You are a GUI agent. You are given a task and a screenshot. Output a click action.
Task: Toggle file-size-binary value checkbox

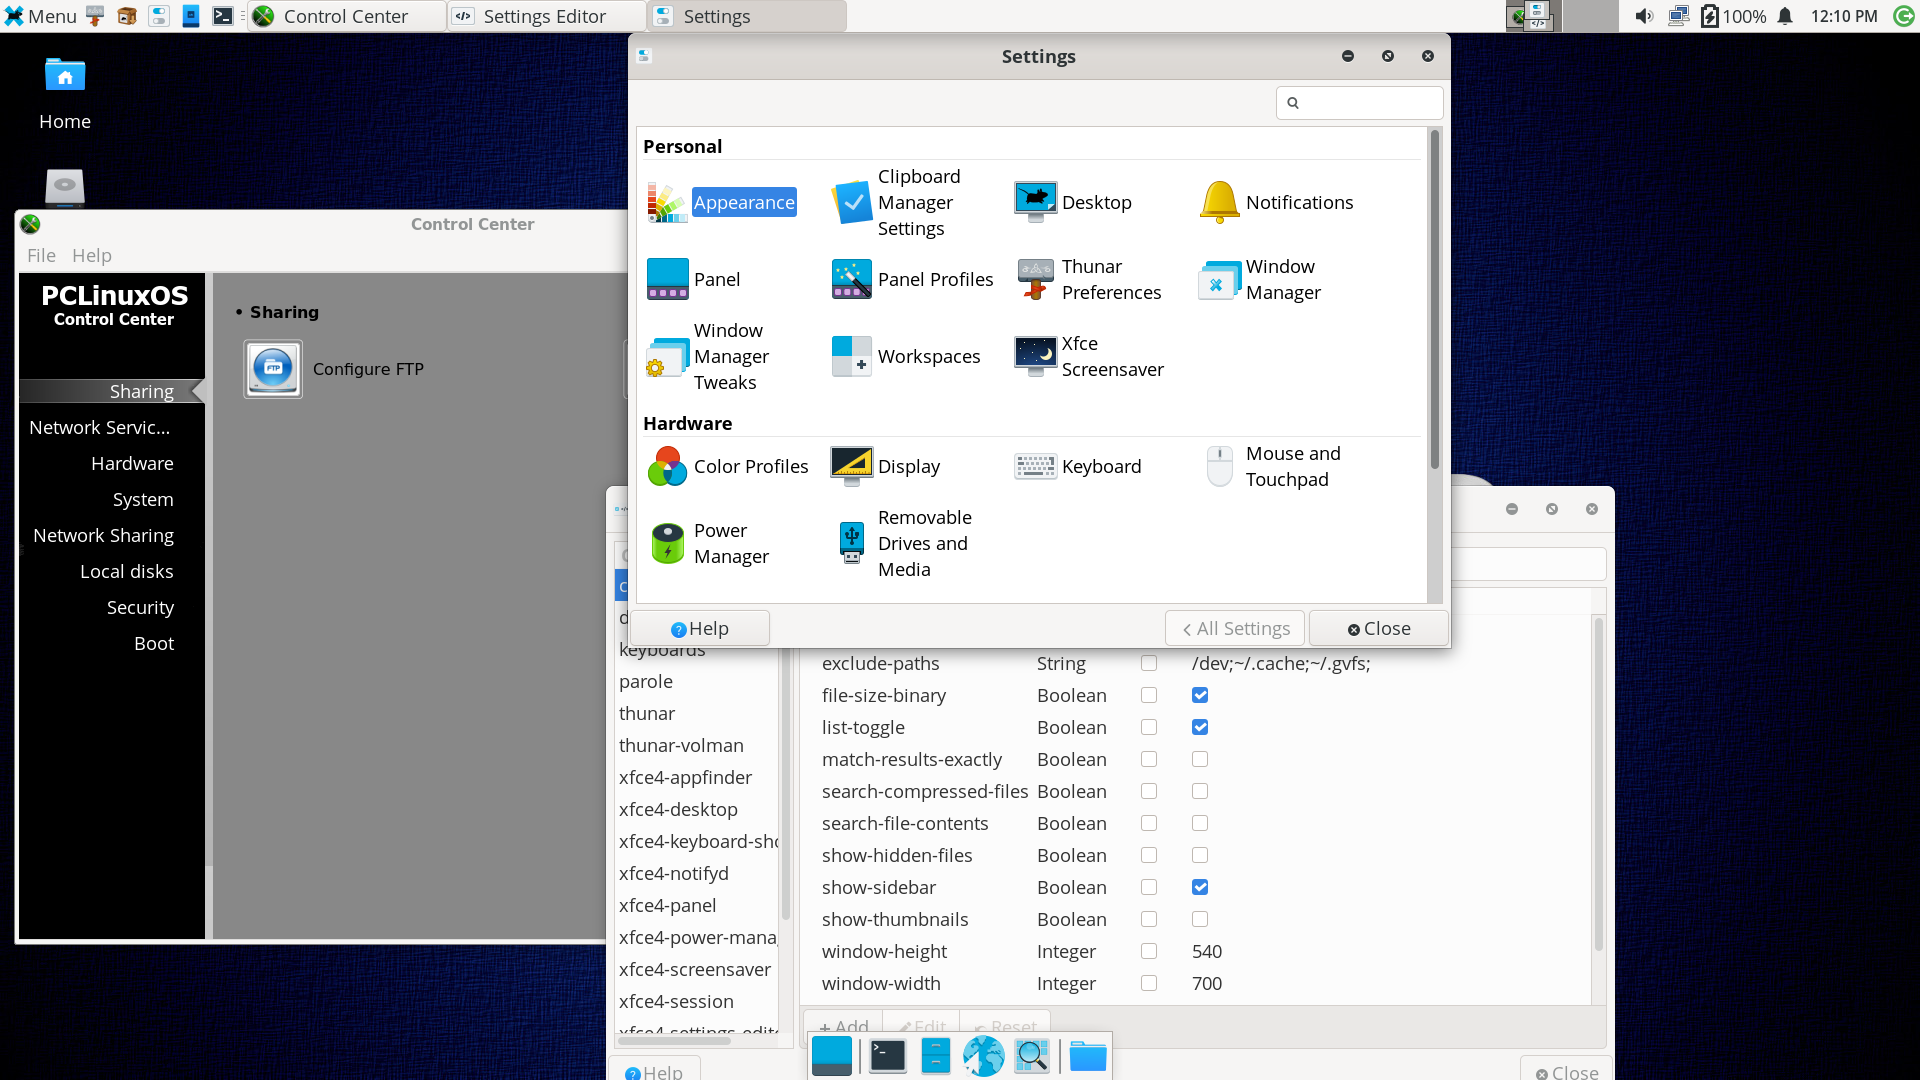[x=1200, y=695]
